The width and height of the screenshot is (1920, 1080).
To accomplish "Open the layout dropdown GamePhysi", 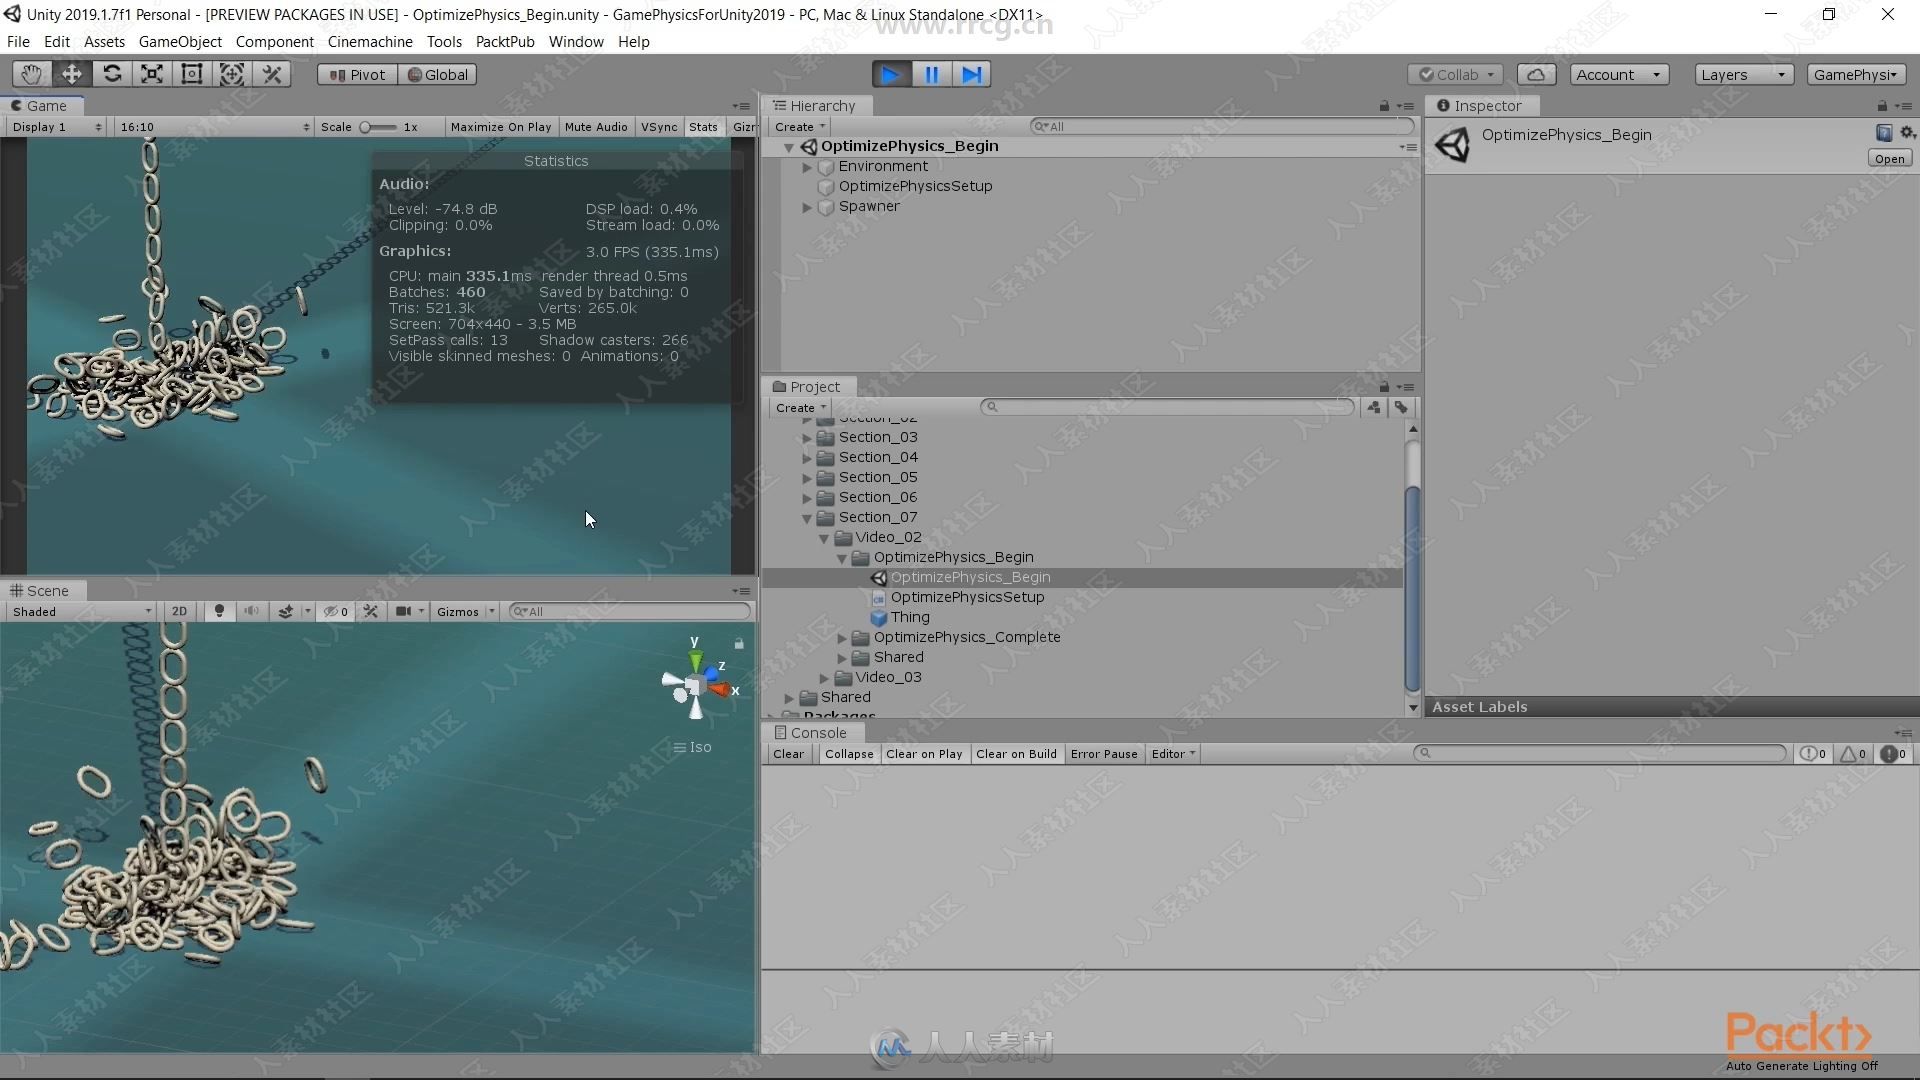I will point(1856,74).
